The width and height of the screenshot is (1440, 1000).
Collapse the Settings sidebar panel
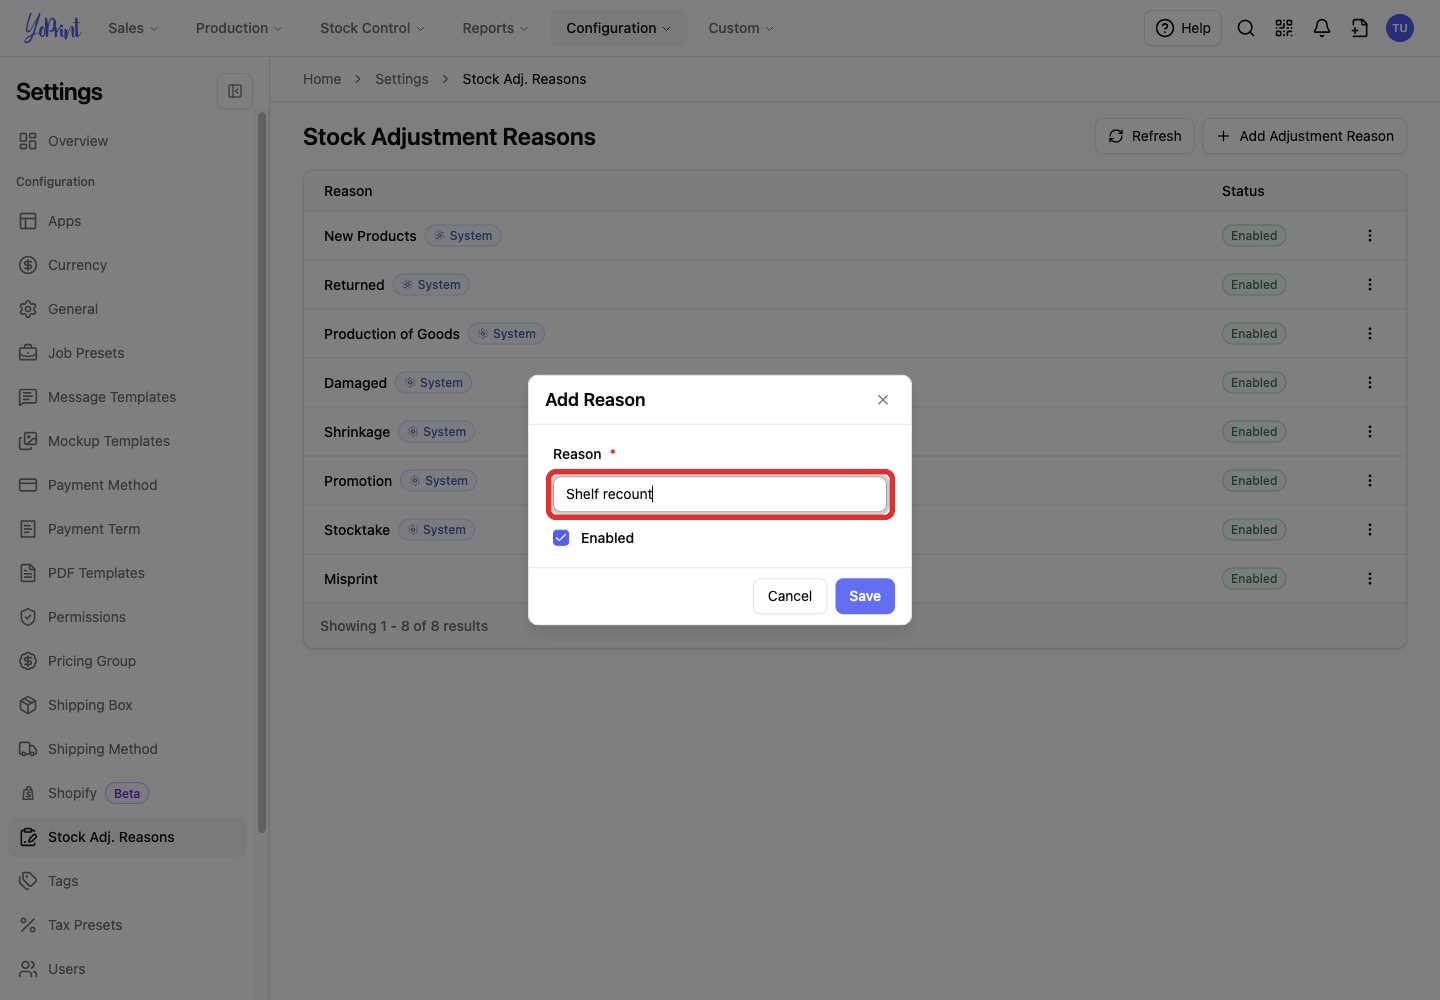[235, 91]
